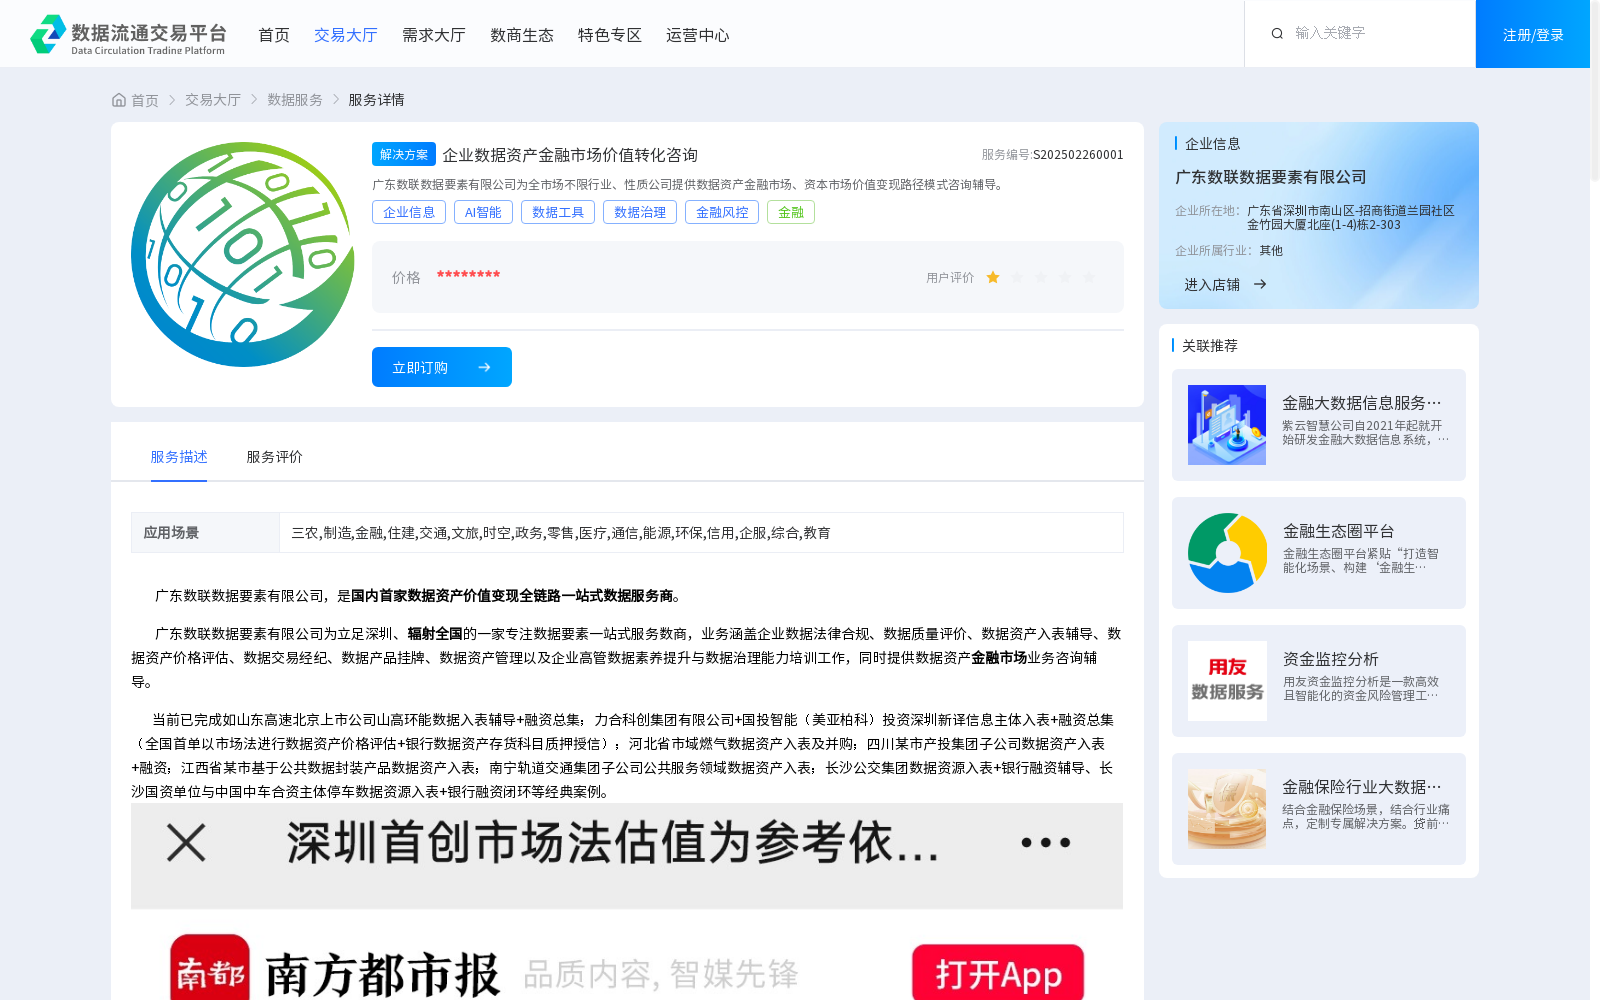Click the 服务详情 breadcrumb text
Viewport: 1600px width, 1000px height.
(x=376, y=100)
